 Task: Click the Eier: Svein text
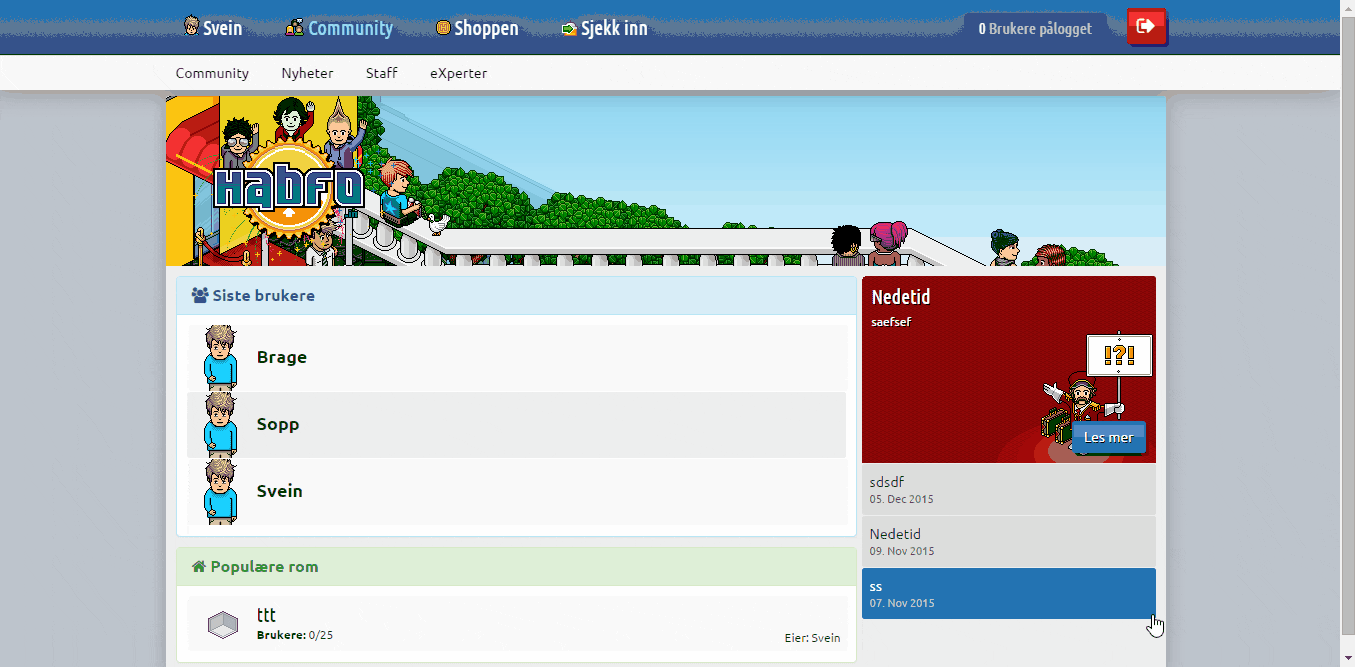click(x=813, y=638)
